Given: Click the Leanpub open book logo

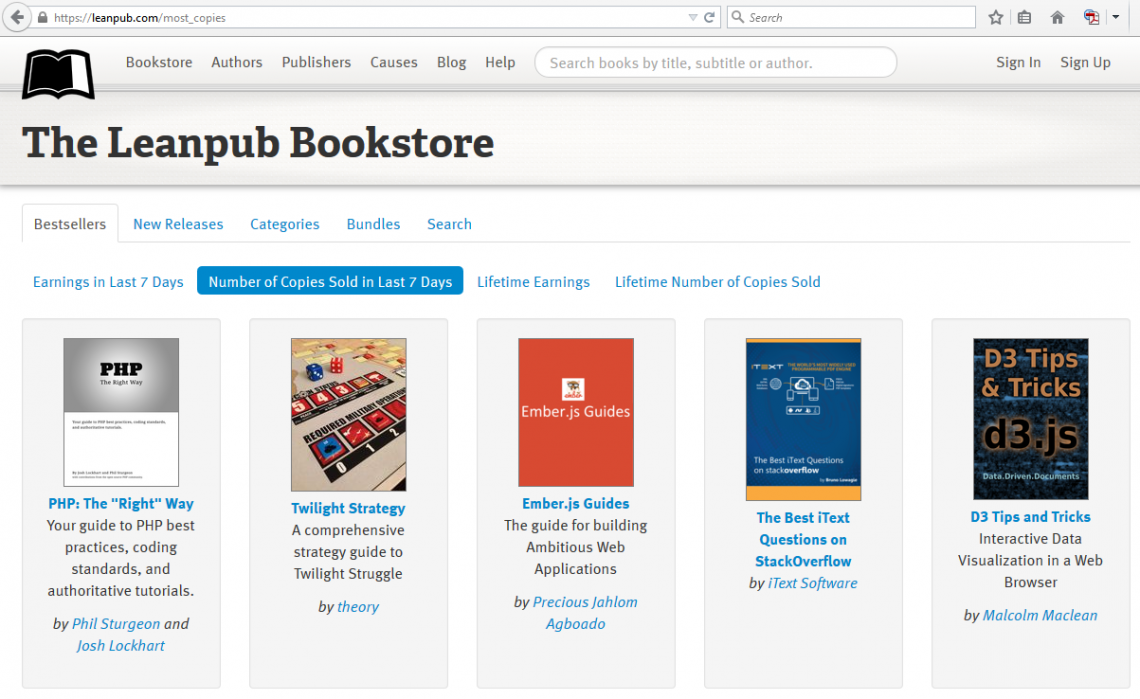Looking at the screenshot, I should click(x=58, y=74).
